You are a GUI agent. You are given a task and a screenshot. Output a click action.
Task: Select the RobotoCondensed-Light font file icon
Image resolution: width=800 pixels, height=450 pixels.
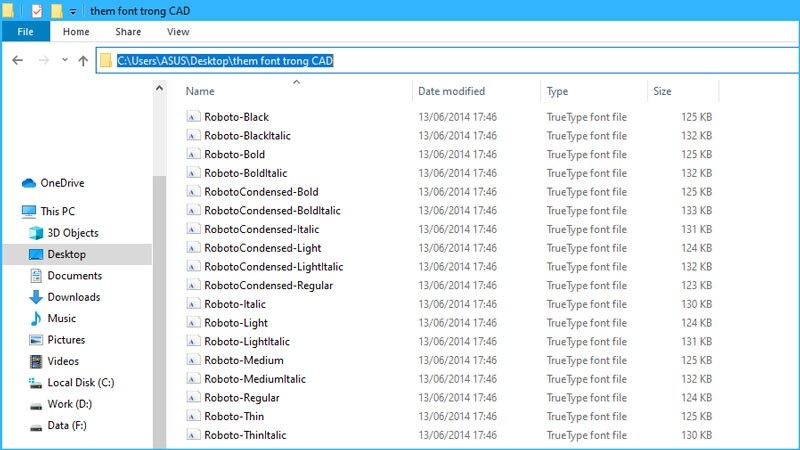(x=192, y=248)
